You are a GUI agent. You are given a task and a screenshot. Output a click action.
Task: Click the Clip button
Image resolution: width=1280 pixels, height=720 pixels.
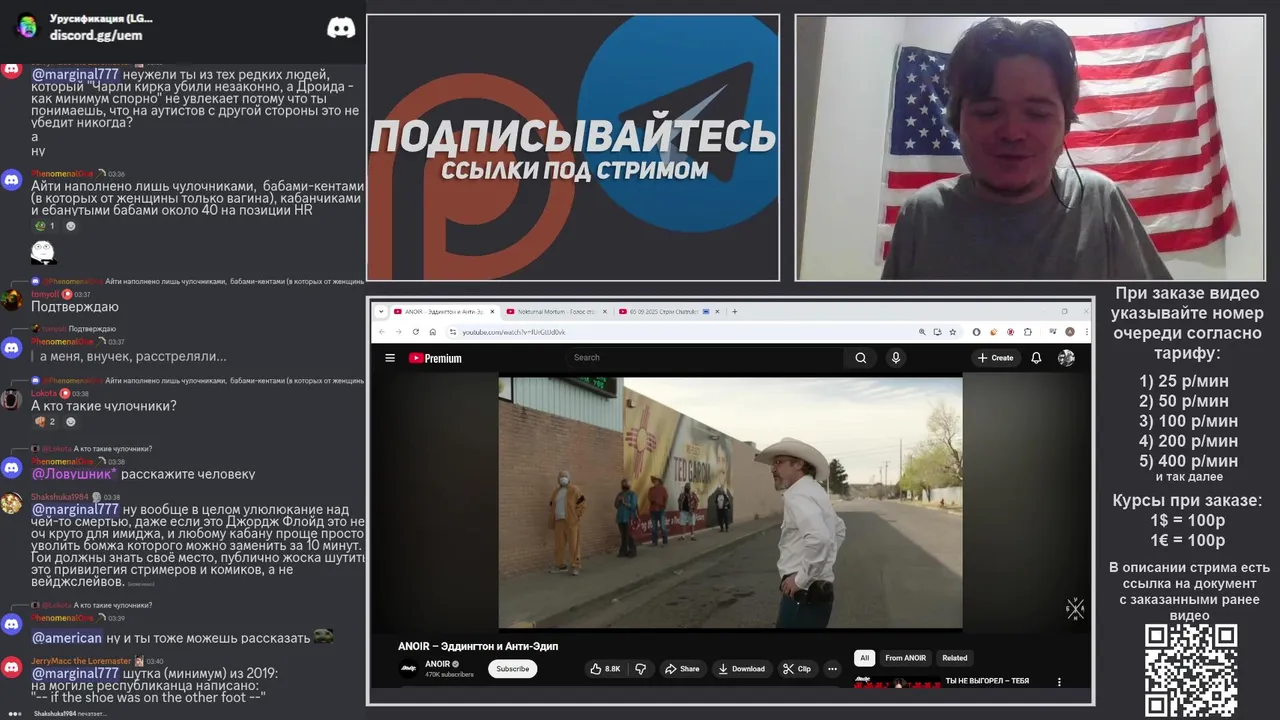point(797,669)
